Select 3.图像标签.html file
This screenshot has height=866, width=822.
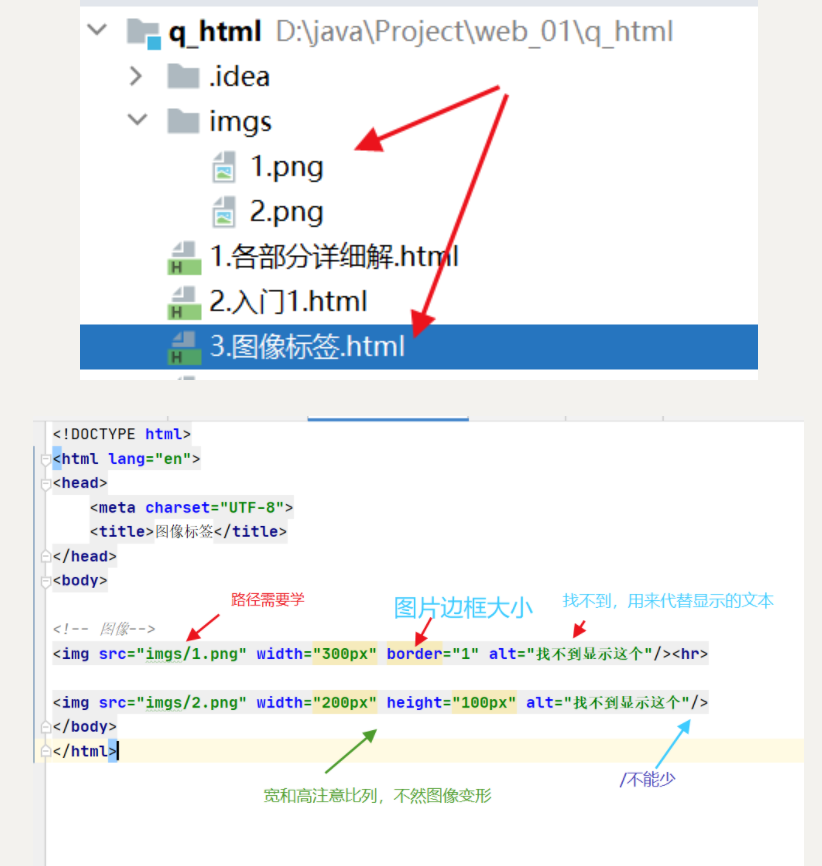[419, 347]
